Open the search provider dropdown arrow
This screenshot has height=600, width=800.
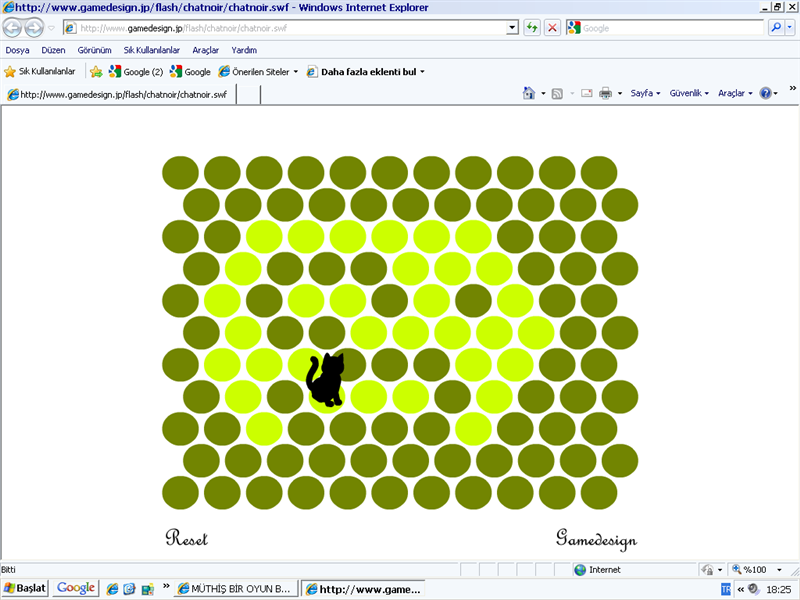790,28
